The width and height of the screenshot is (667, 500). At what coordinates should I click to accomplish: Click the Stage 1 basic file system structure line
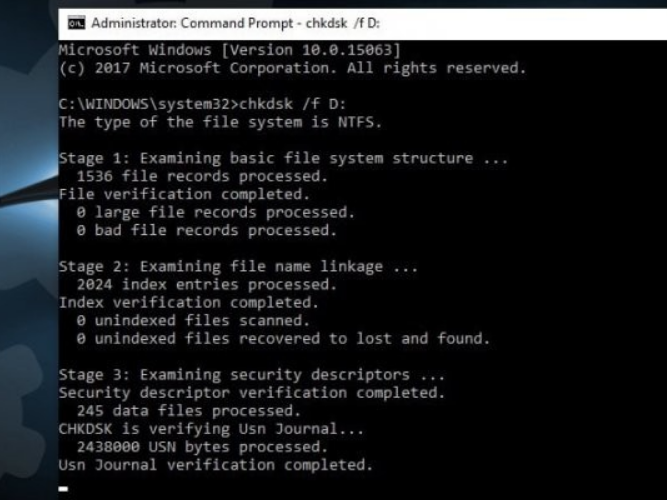tap(283, 158)
